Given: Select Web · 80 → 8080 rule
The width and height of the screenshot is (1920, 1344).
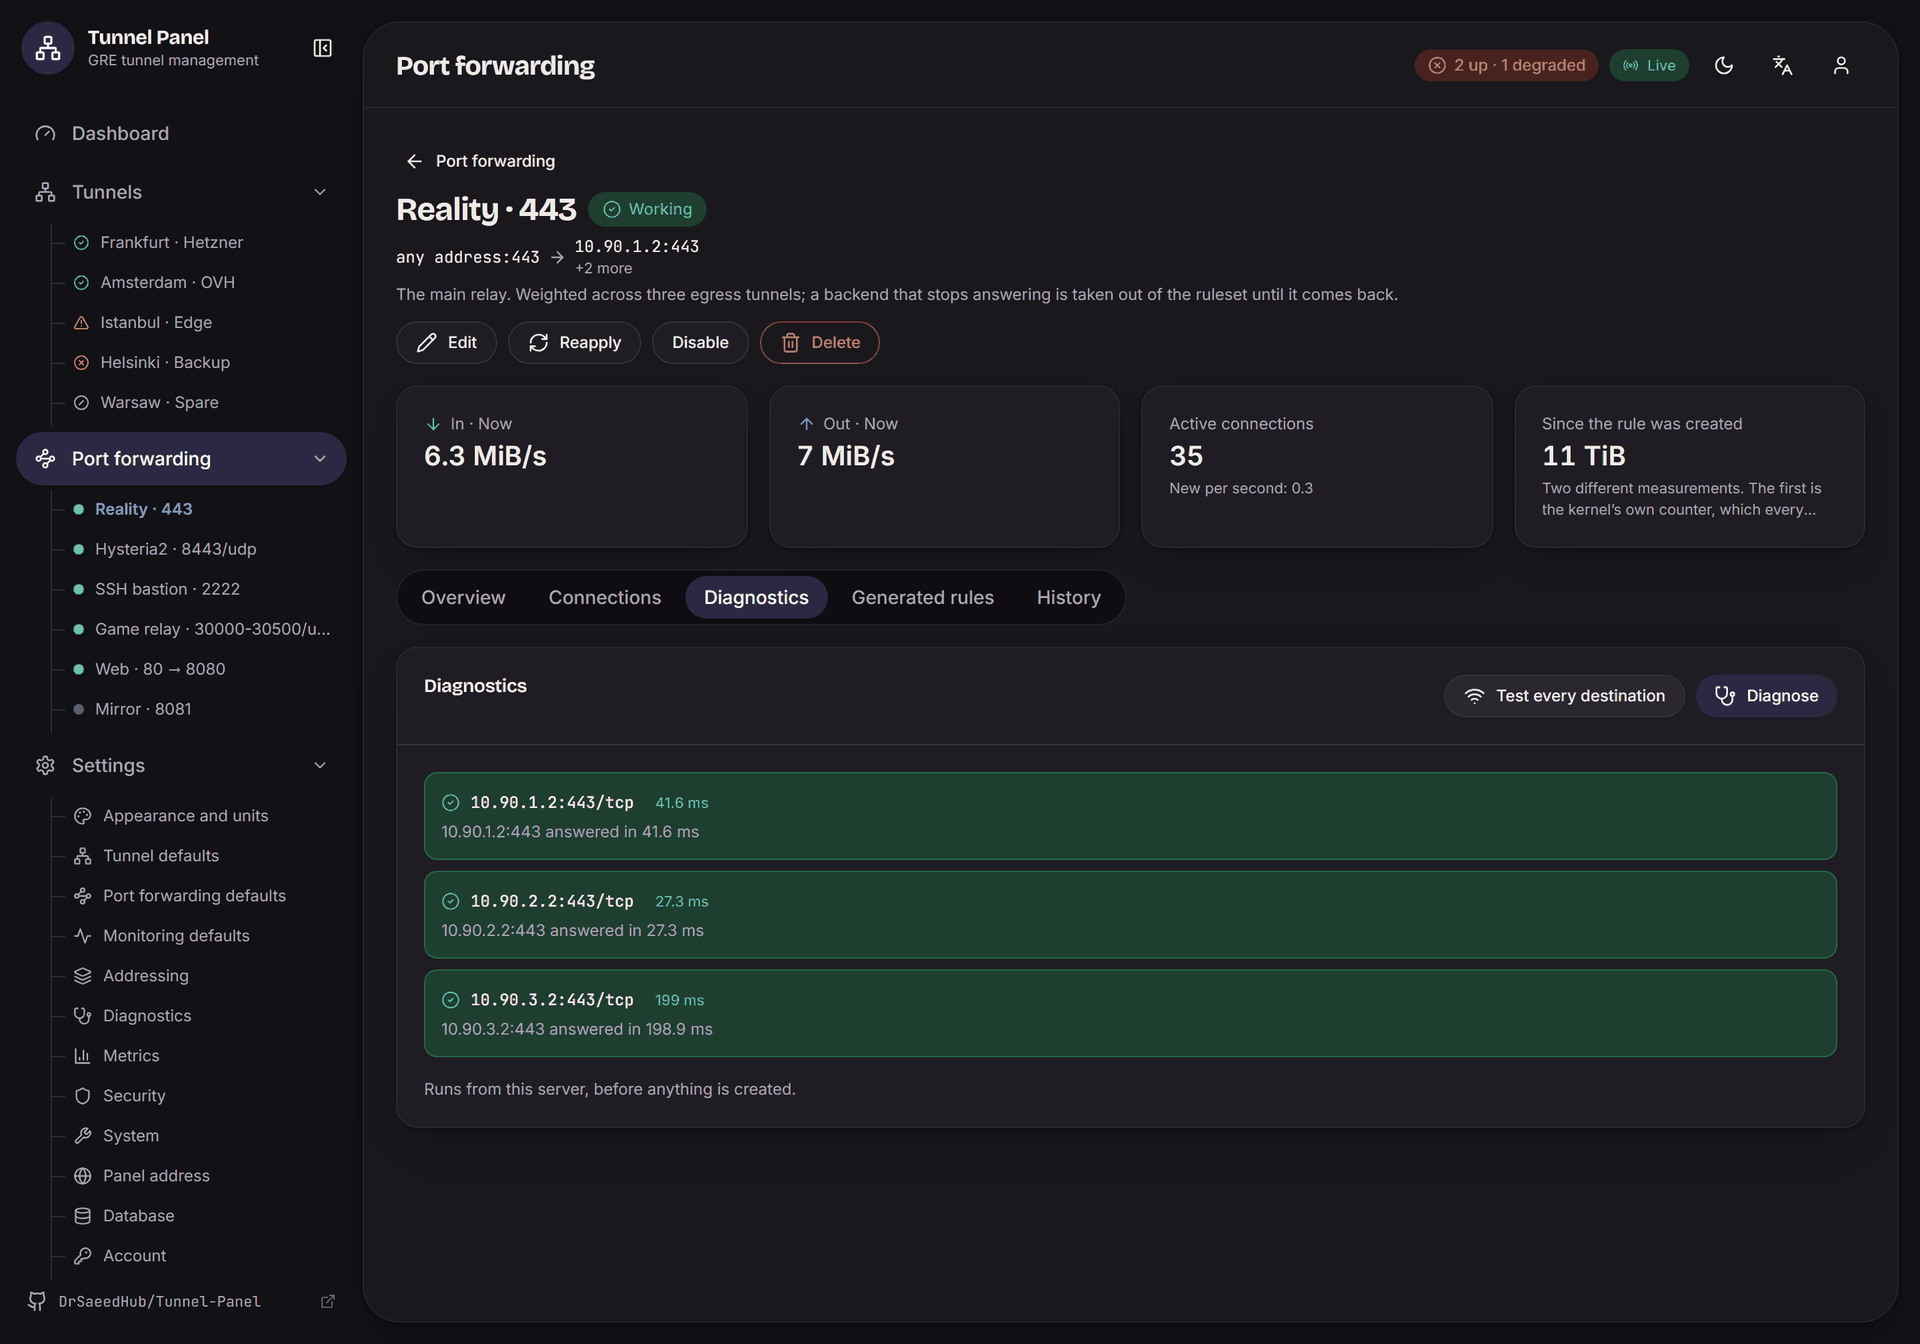Looking at the screenshot, I should [160, 669].
